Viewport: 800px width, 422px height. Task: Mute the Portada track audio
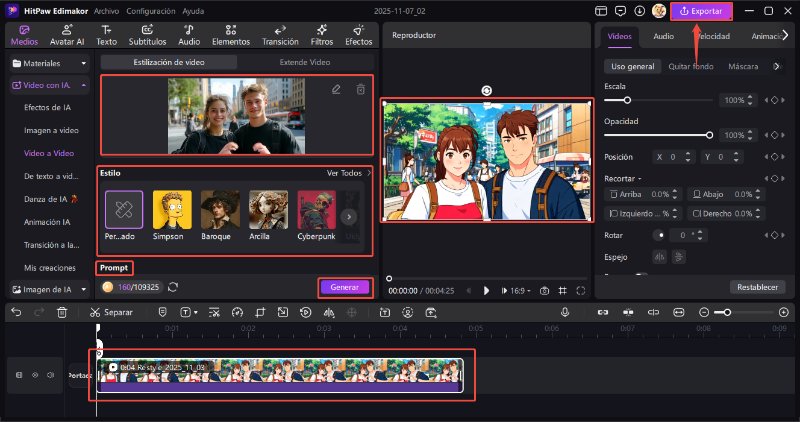(53, 375)
